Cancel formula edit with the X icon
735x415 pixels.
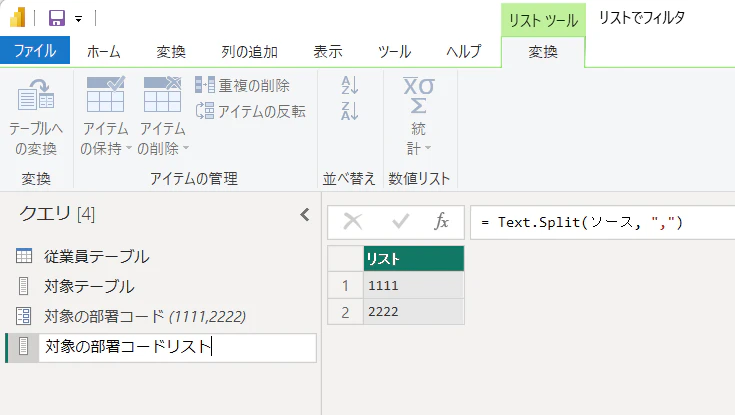point(352,221)
